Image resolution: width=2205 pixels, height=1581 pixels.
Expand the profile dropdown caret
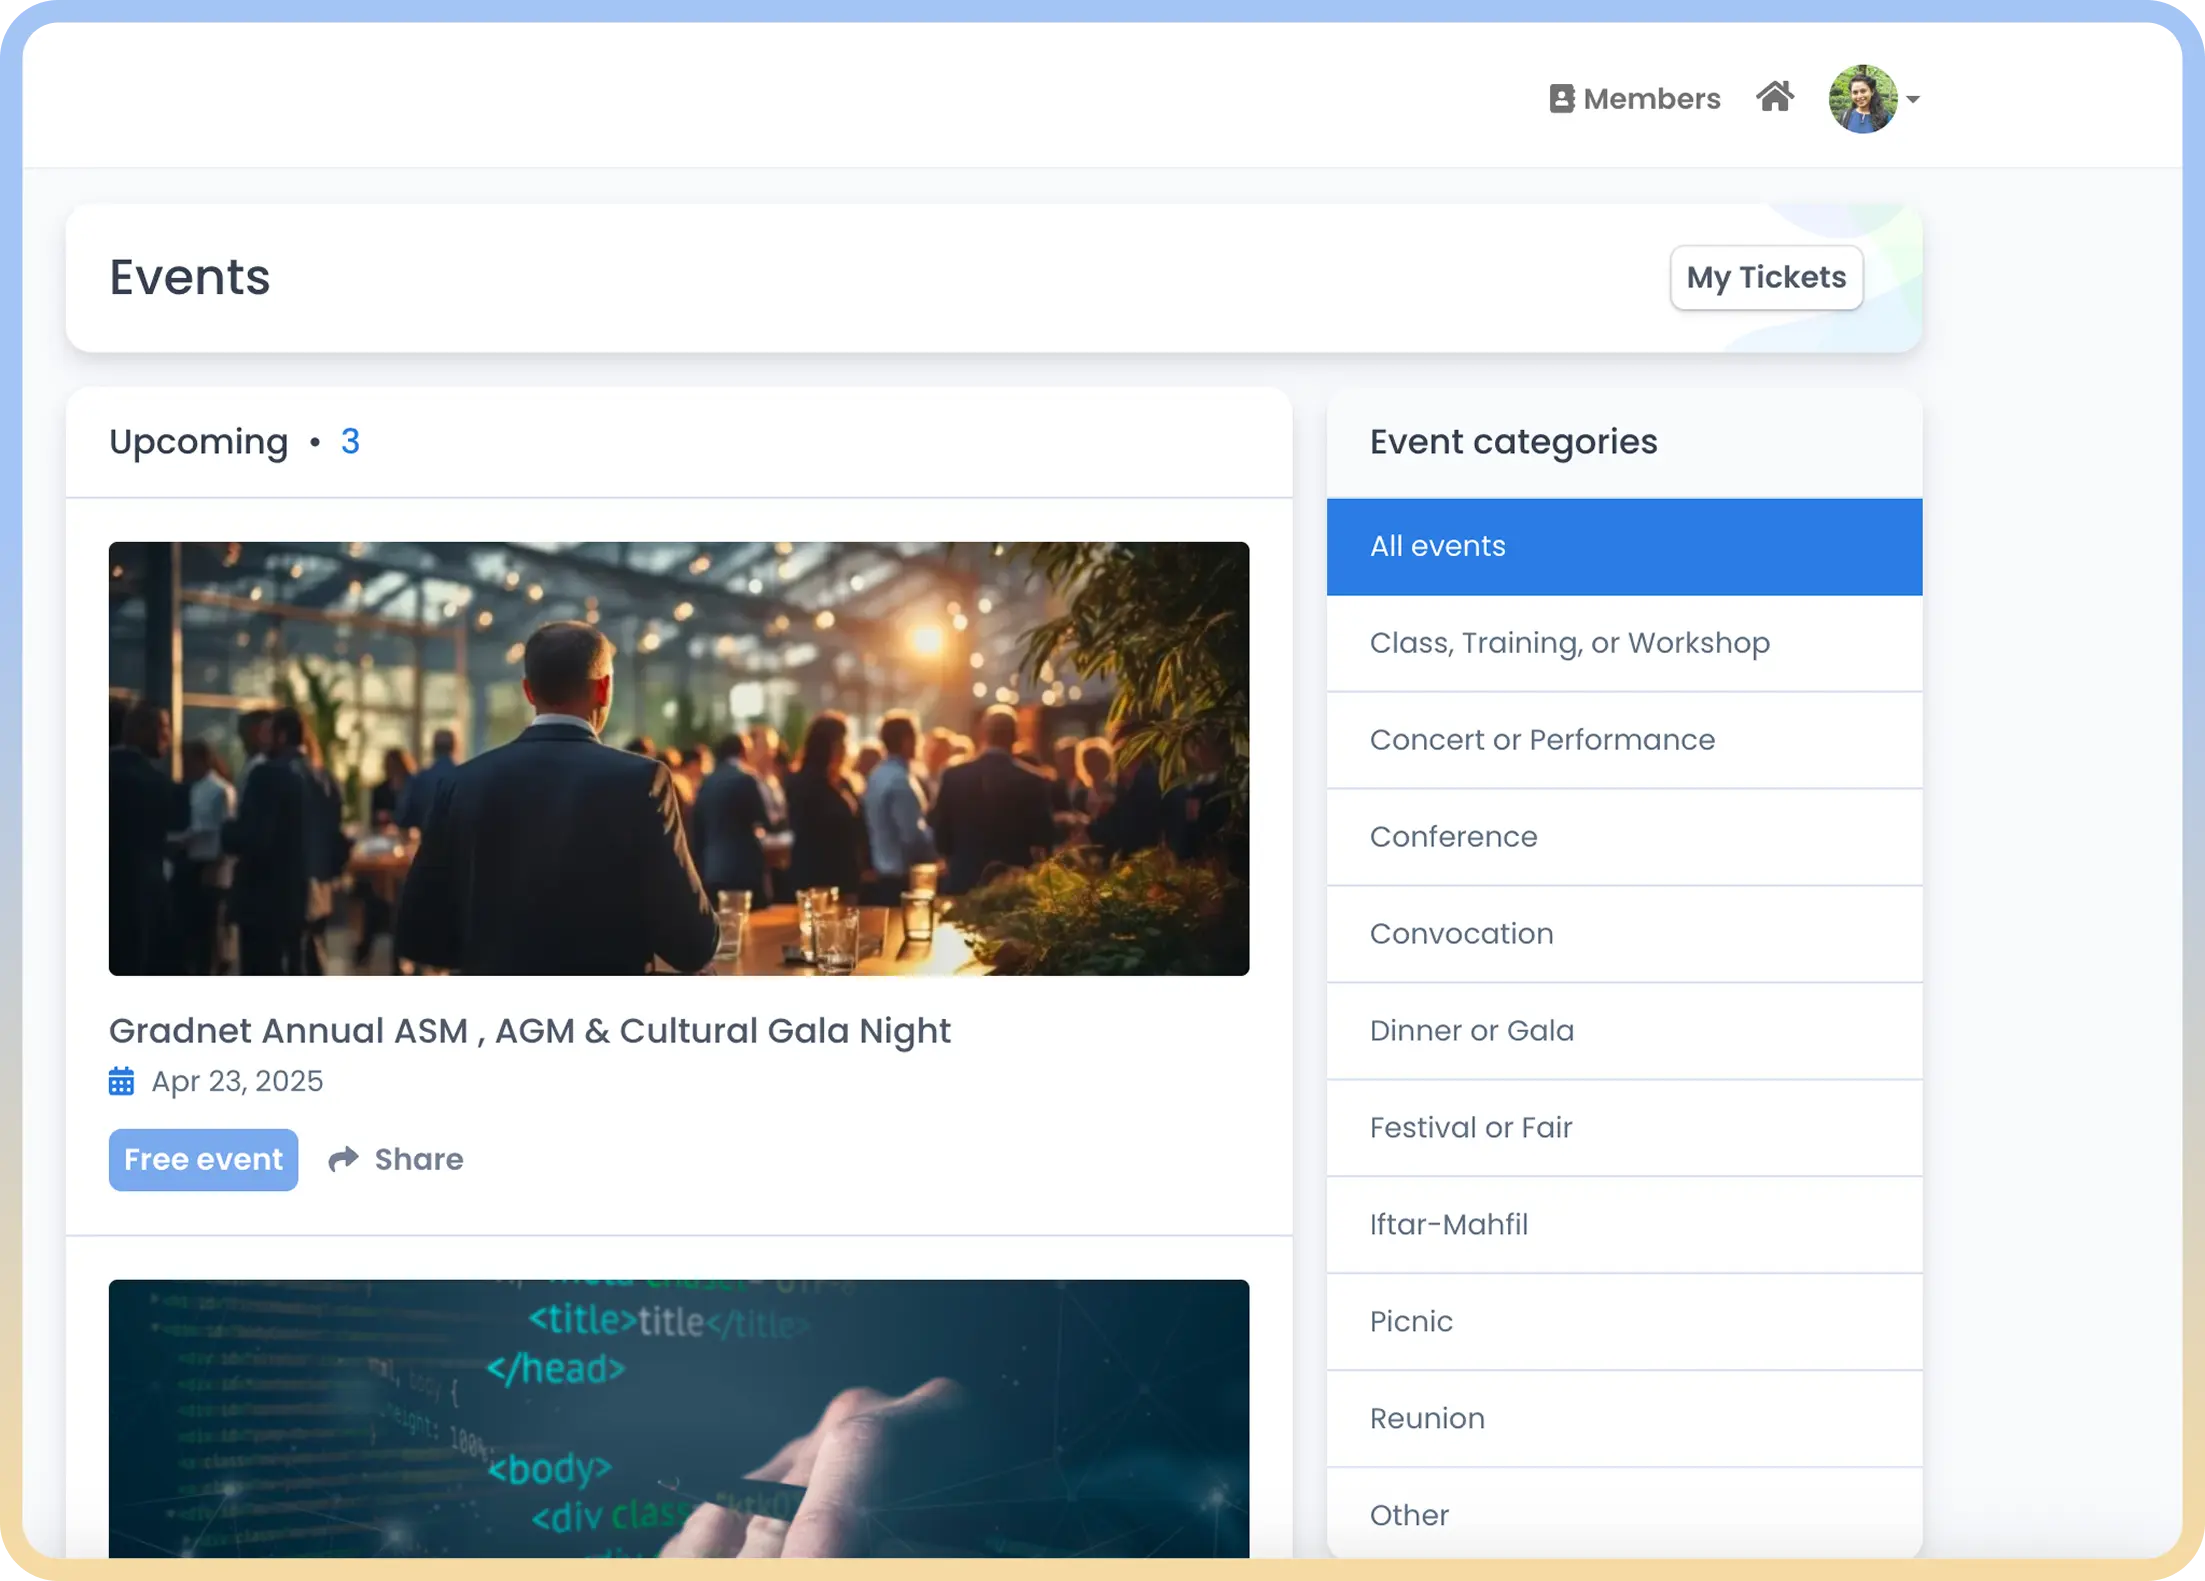click(1913, 99)
